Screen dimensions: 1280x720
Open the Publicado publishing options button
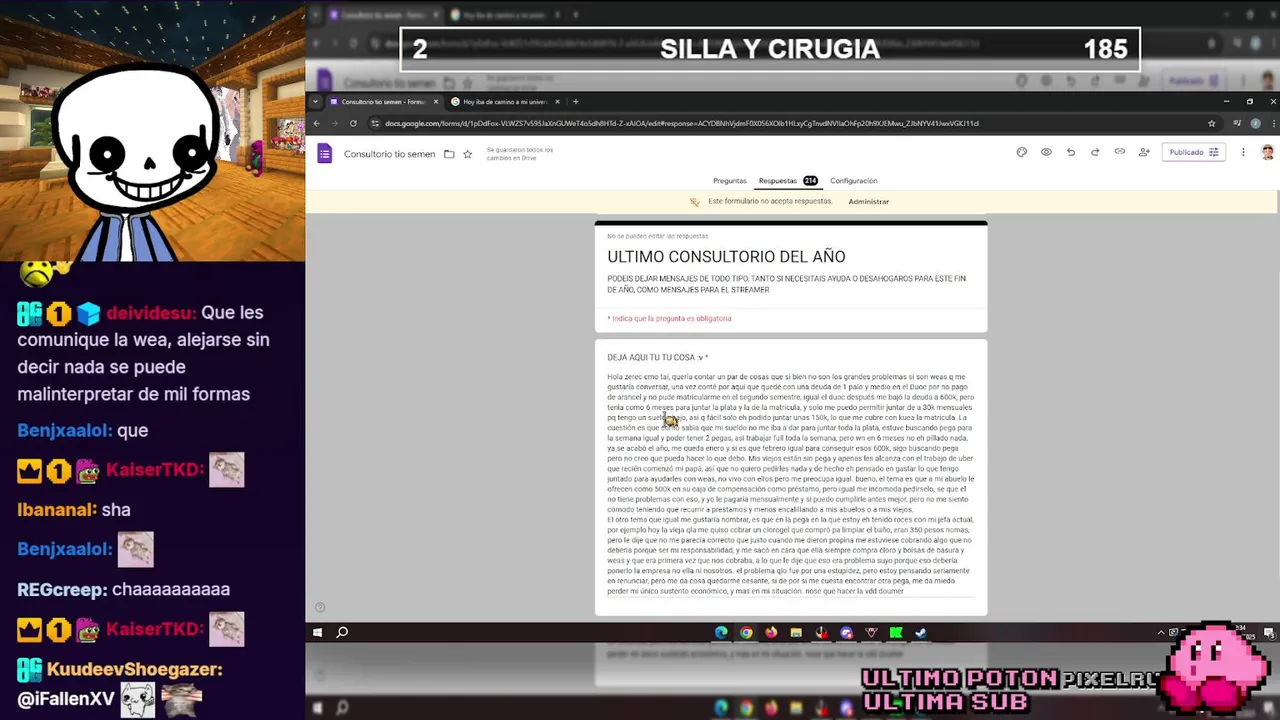click(x=1194, y=152)
